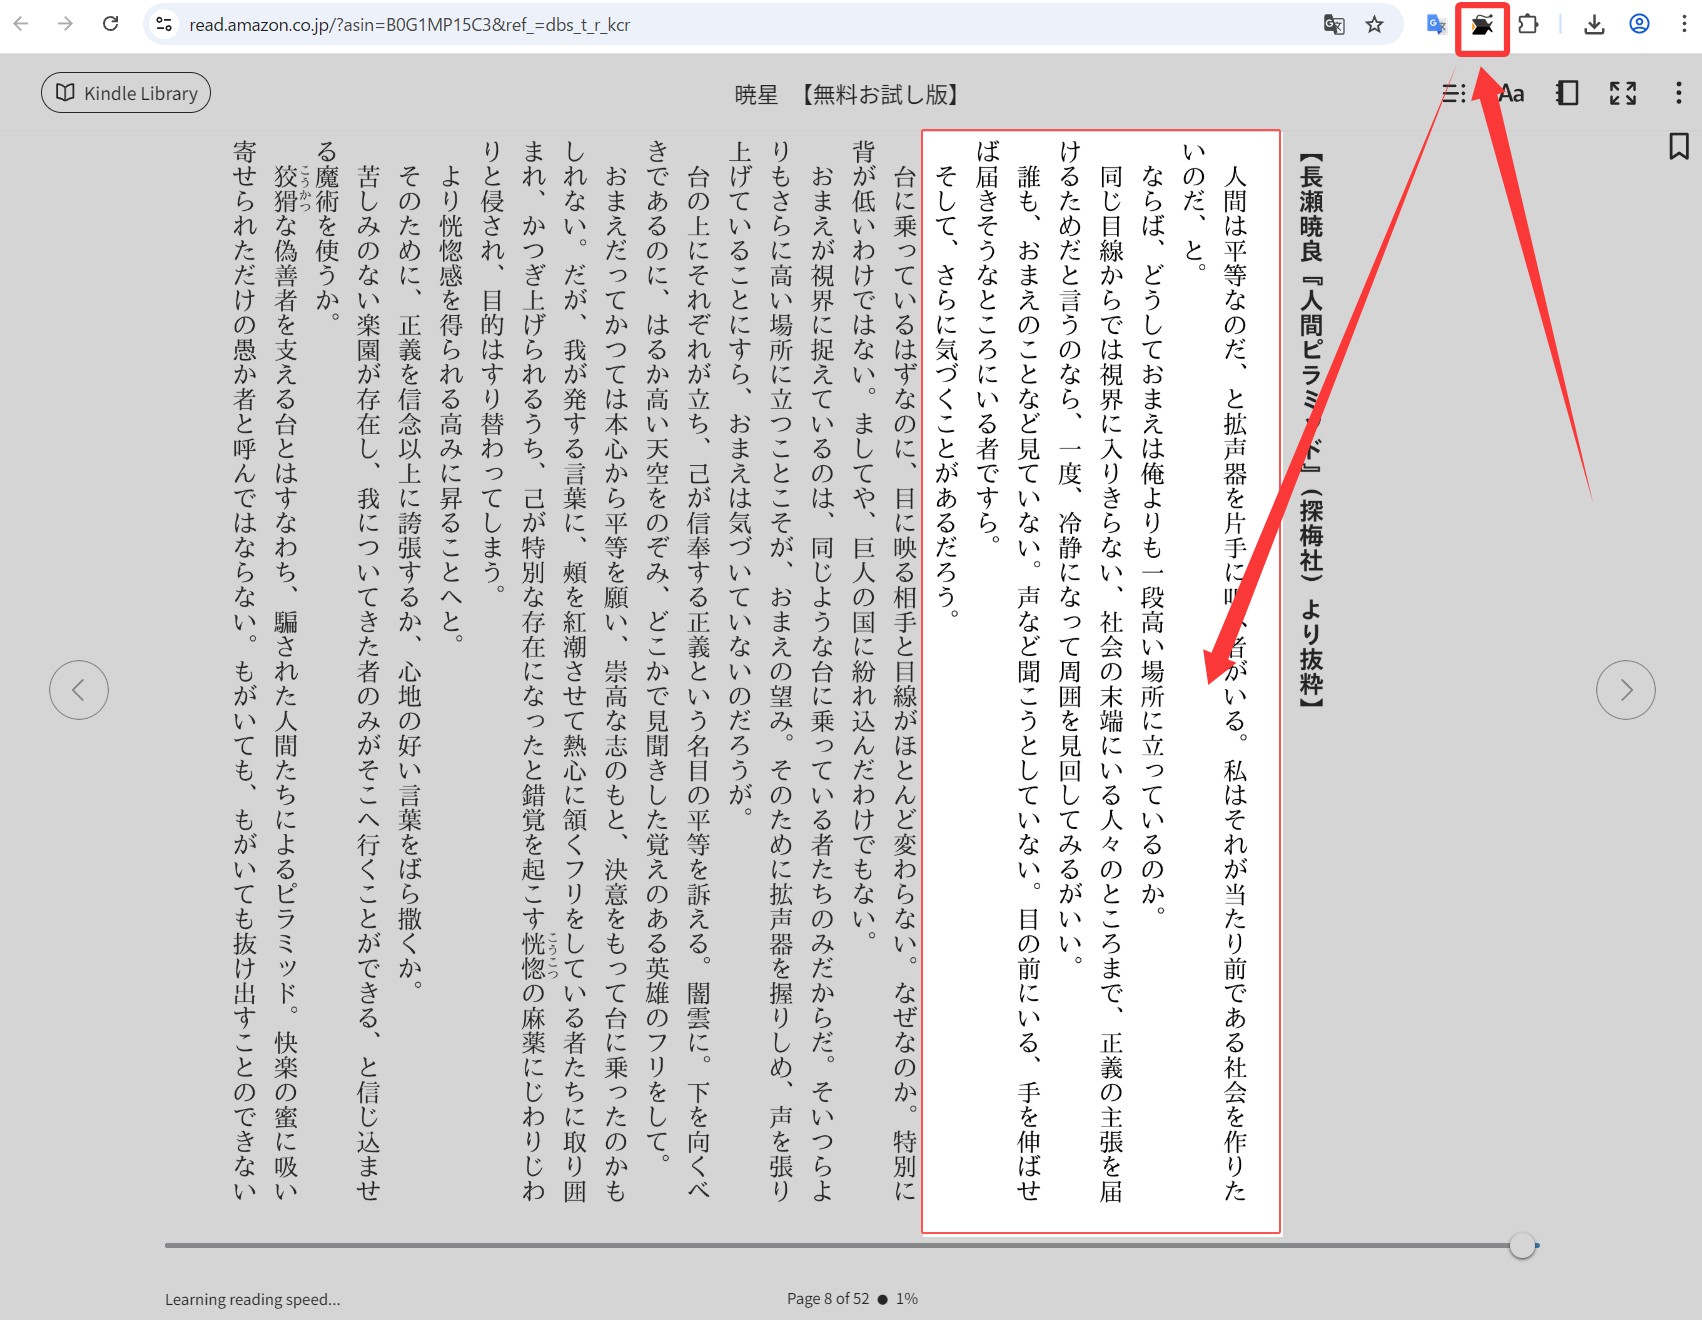Open the Chrome profile menu
Screen dimensions: 1702x1320
tap(1639, 25)
